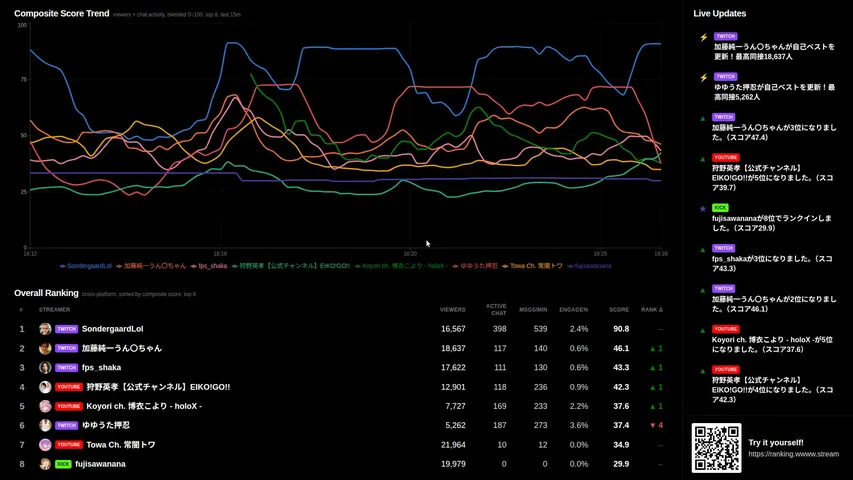Click the Twitch badge on the fps_shaka 43.3 update
The height and width of the screenshot is (480, 853).
click(724, 248)
